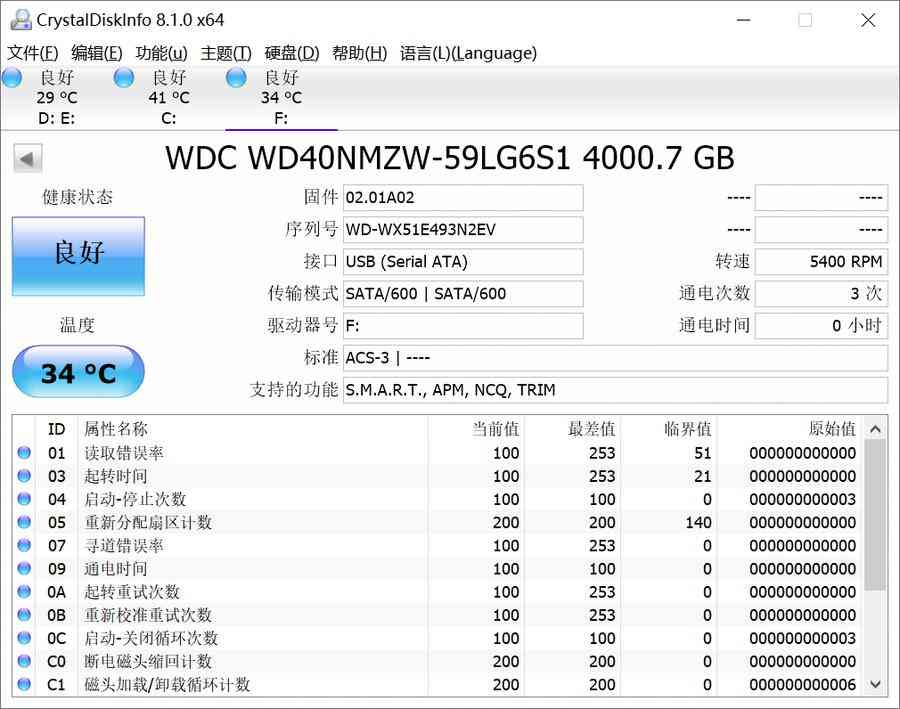Click the previous disk arrow button
Viewport: 900px width, 709px height.
click(28, 158)
